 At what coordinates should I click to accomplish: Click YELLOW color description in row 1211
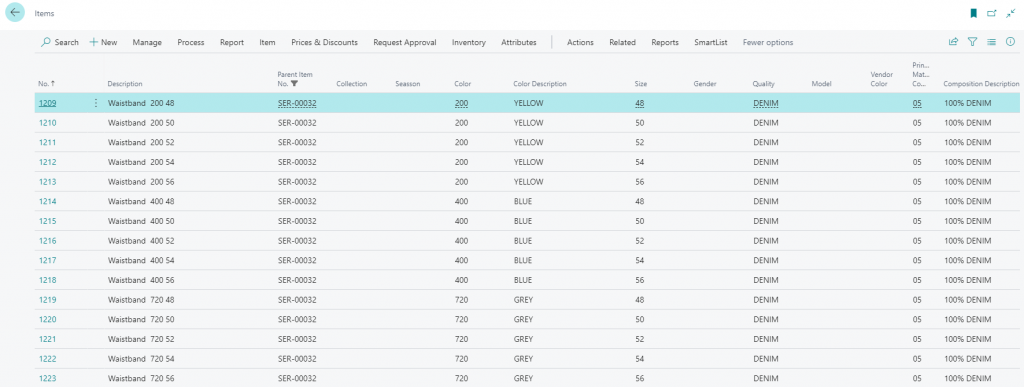point(528,142)
